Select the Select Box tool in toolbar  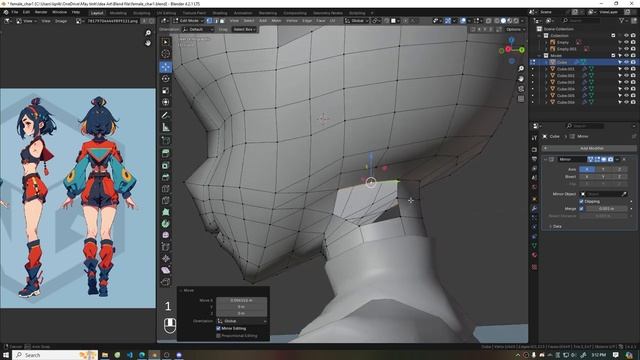click(x=165, y=42)
